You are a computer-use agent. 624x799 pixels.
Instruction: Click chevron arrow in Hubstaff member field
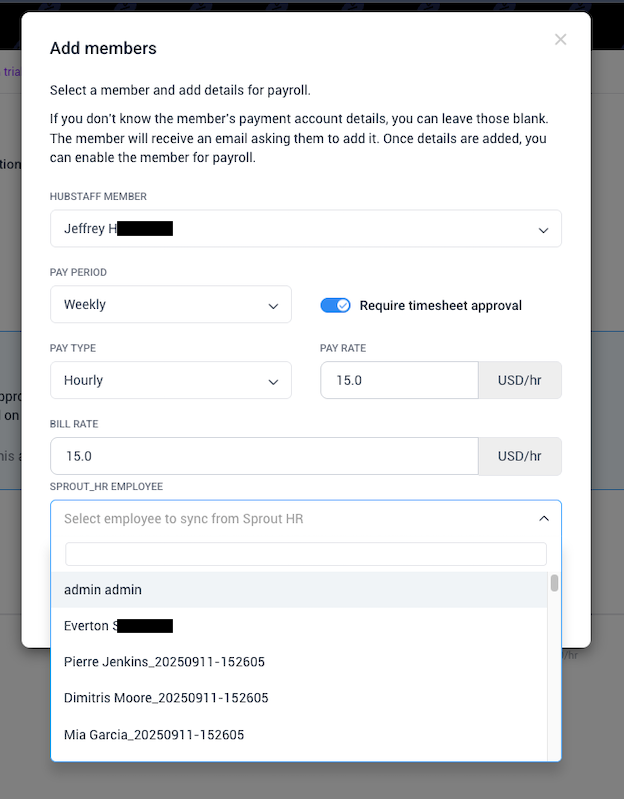click(x=543, y=230)
